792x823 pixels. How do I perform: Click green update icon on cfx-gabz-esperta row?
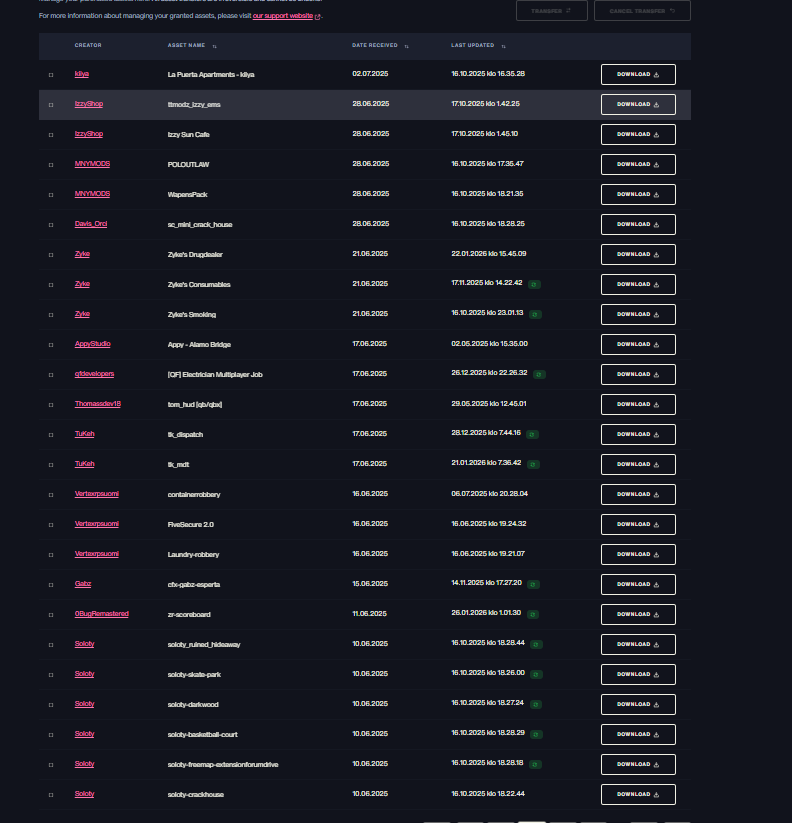tap(533, 584)
